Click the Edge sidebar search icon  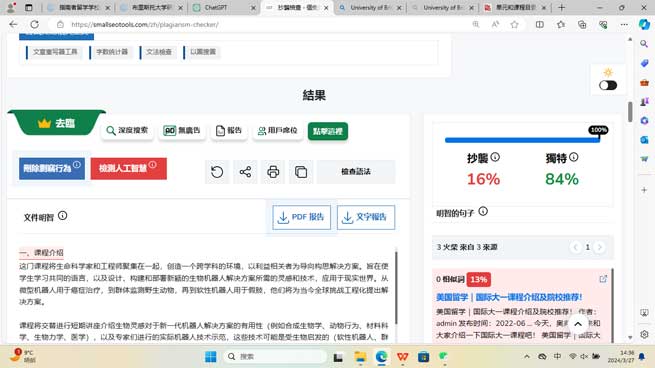point(644,43)
